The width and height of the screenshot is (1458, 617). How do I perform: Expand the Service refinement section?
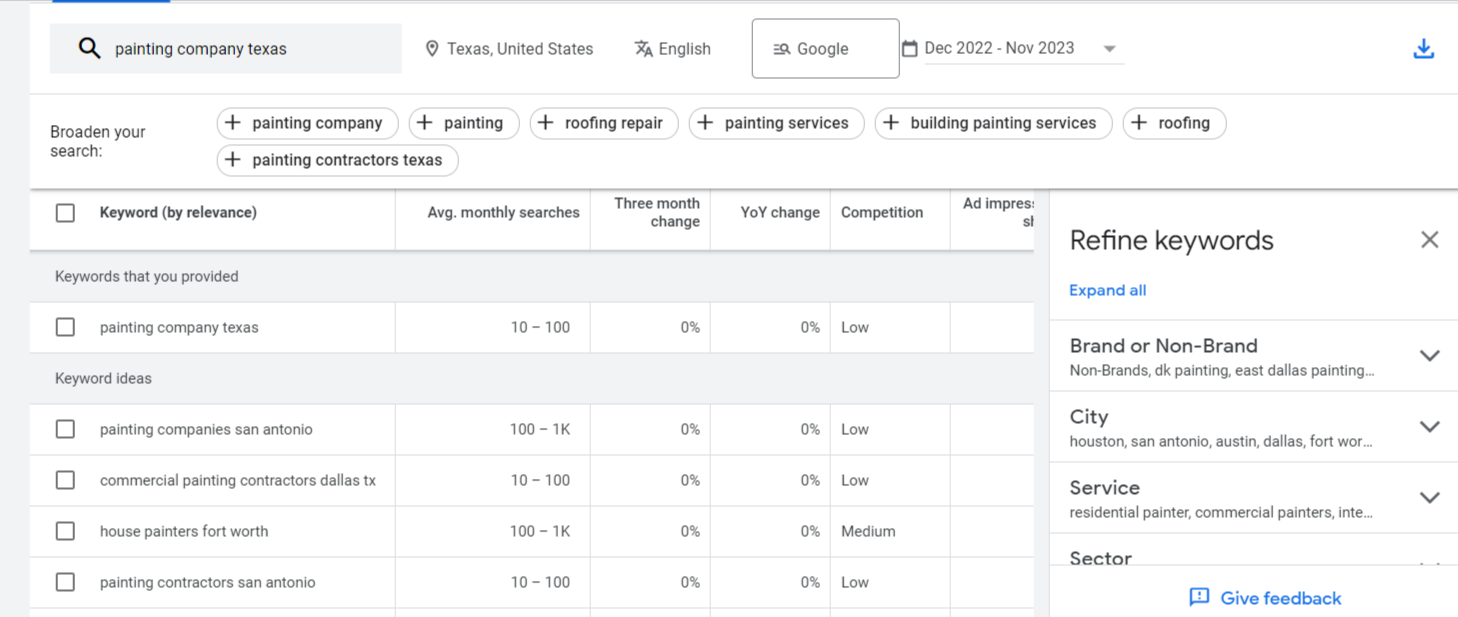pyautogui.click(x=1429, y=497)
